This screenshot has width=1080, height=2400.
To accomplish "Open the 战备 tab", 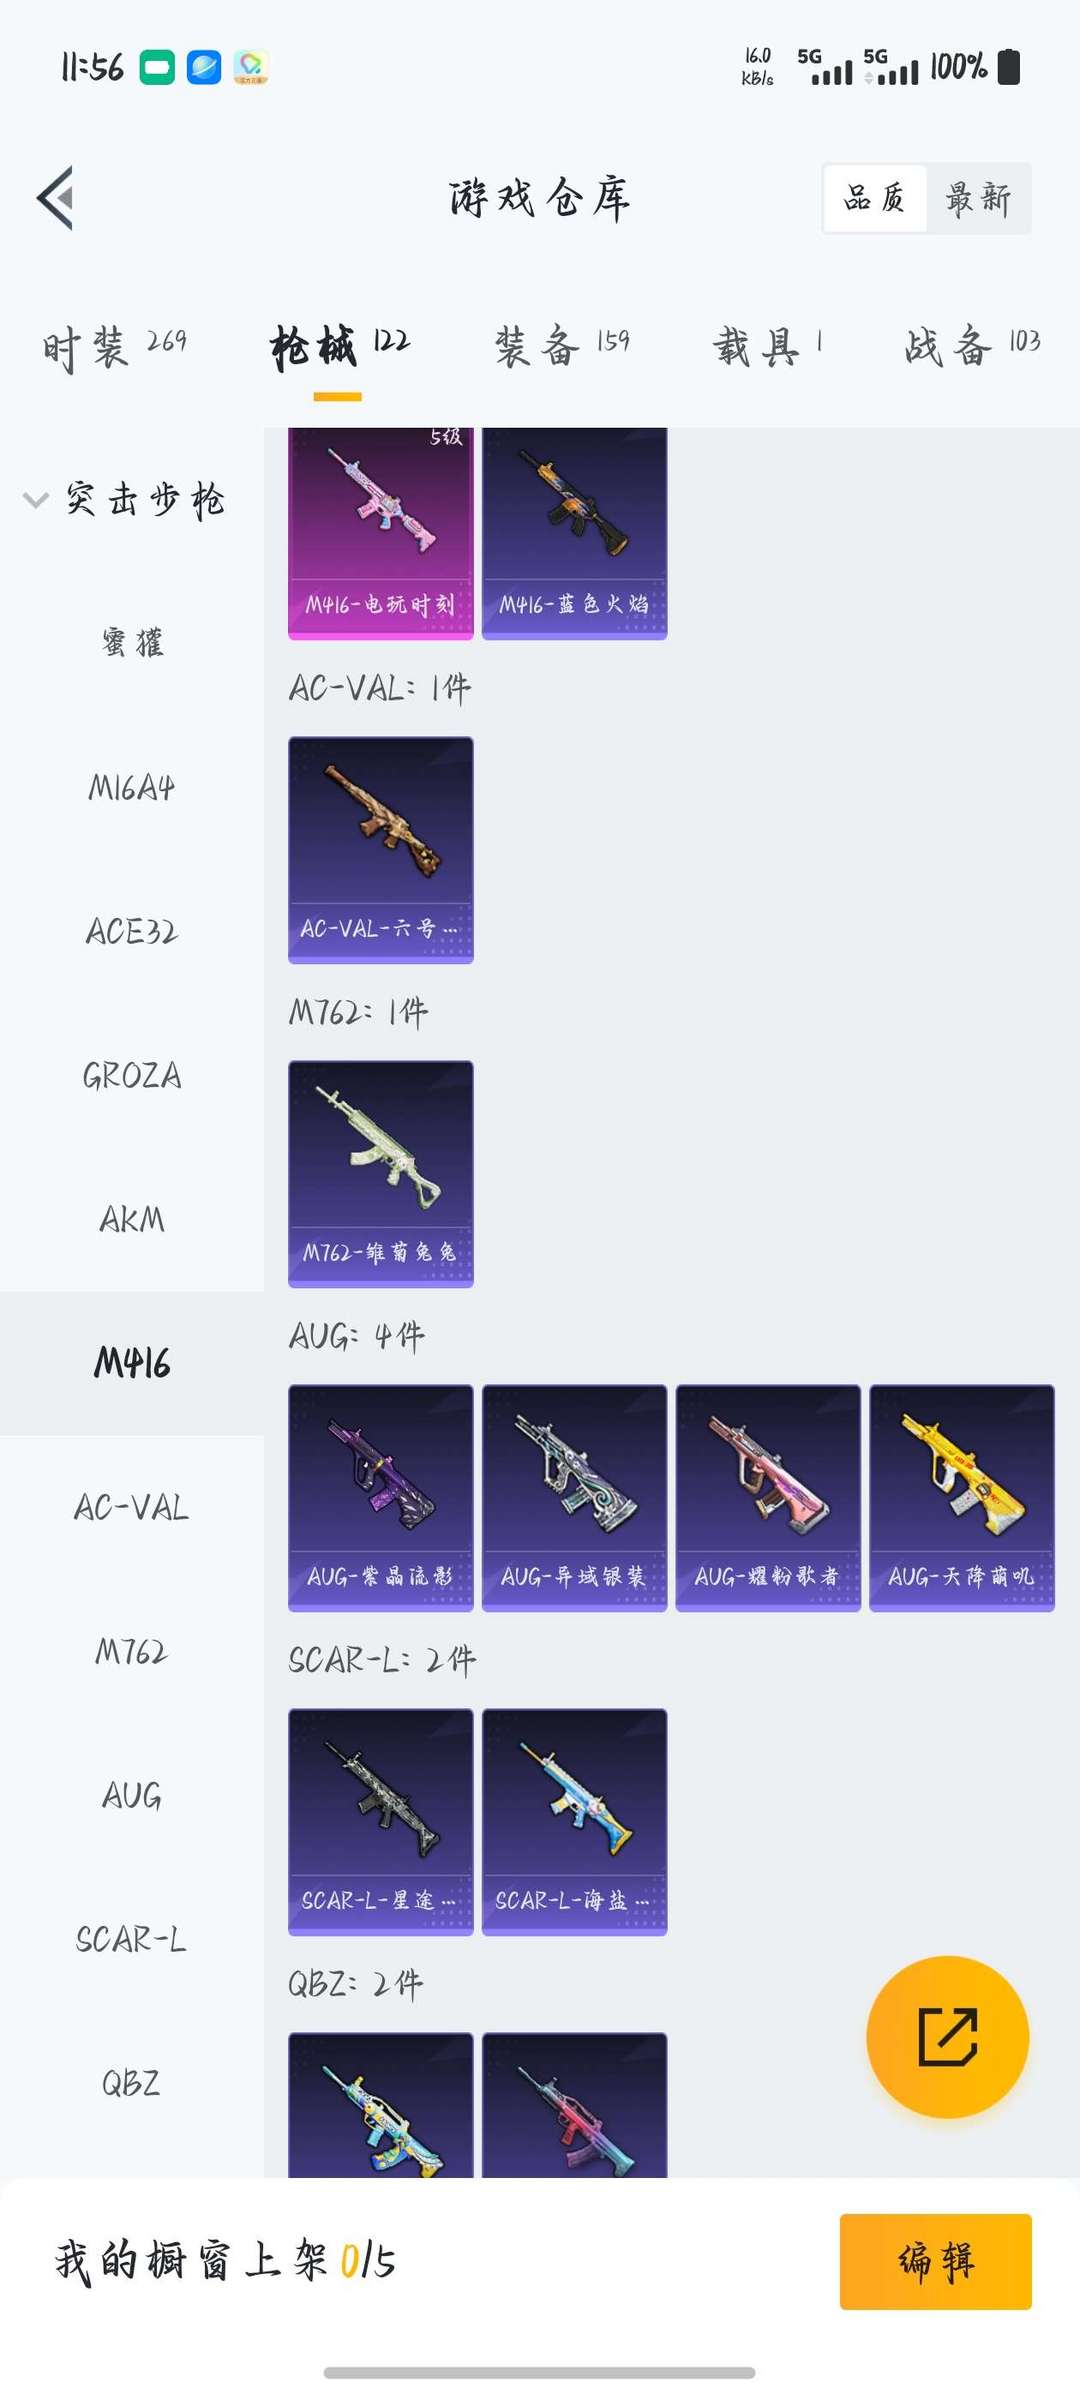I will (x=972, y=346).
